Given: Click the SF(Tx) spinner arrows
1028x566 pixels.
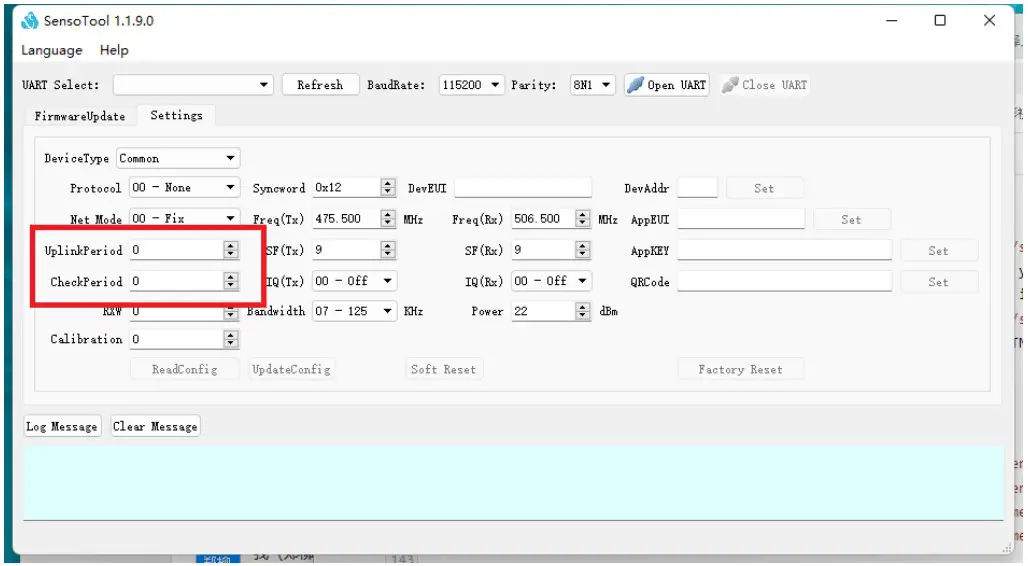Looking at the screenshot, I should click(388, 250).
